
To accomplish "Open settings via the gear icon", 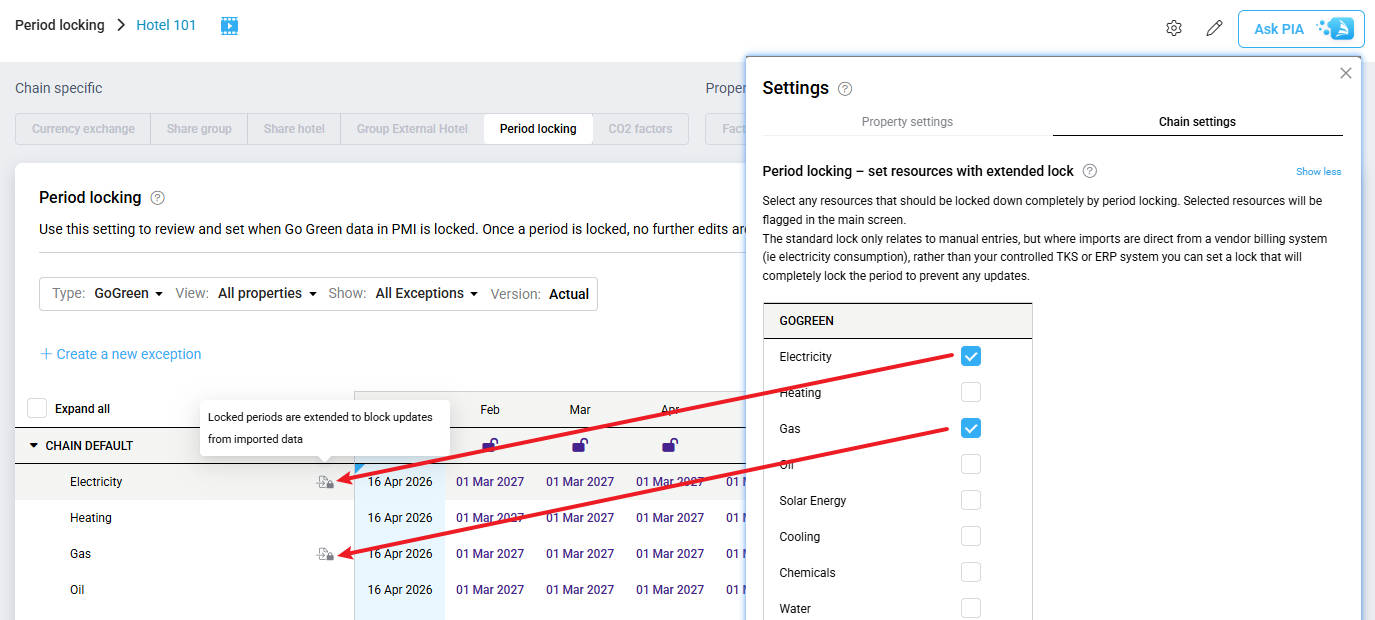I will (x=1174, y=28).
